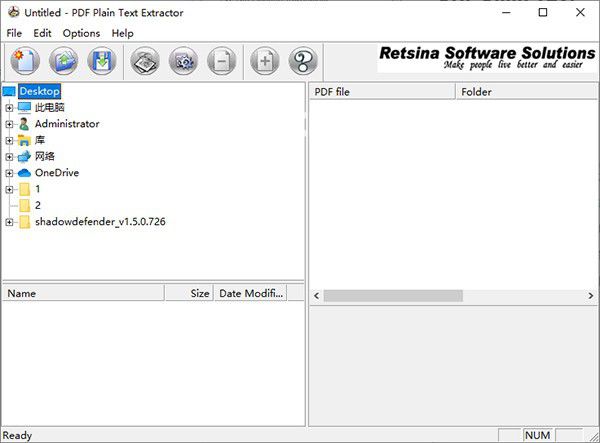The width and height of the screenshot is (600, 443).
Task: Open the settings gears toolbar icon
Action: point(183,61)
